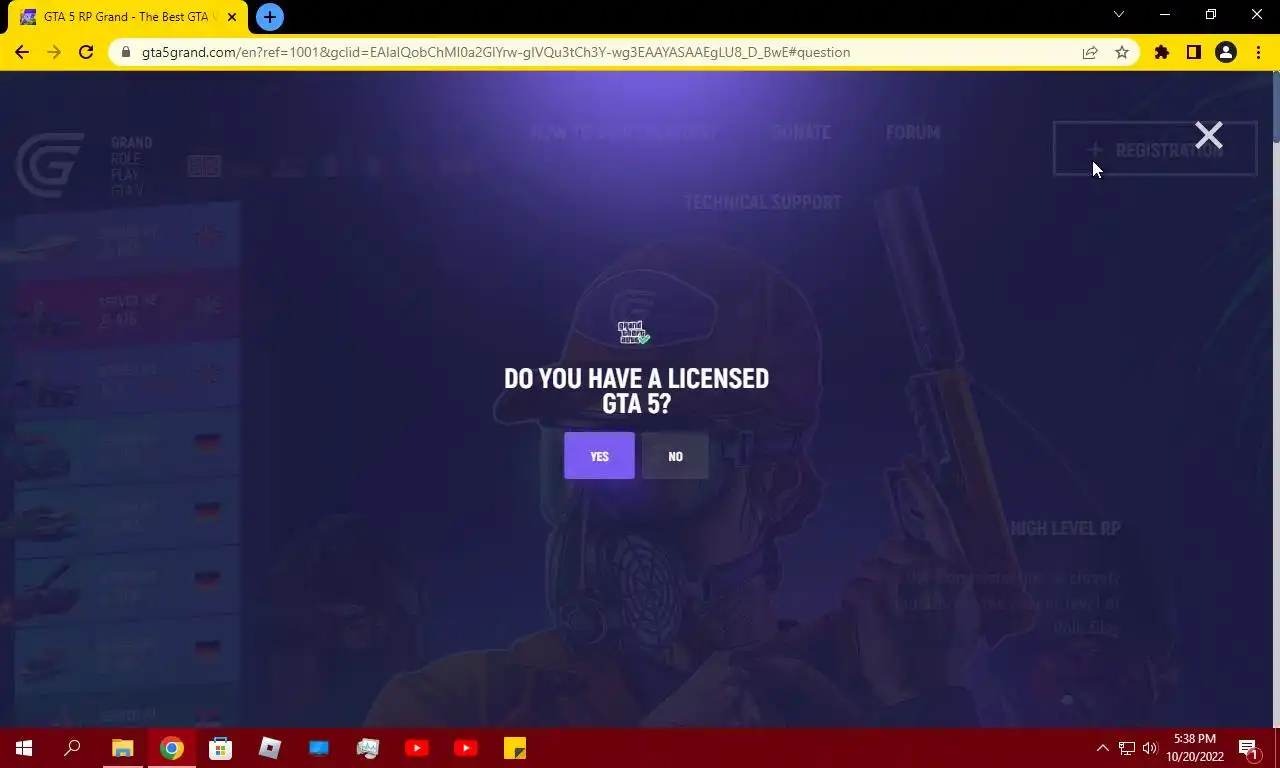
Task: Go back to the previous page
Action: pos(22,52)
